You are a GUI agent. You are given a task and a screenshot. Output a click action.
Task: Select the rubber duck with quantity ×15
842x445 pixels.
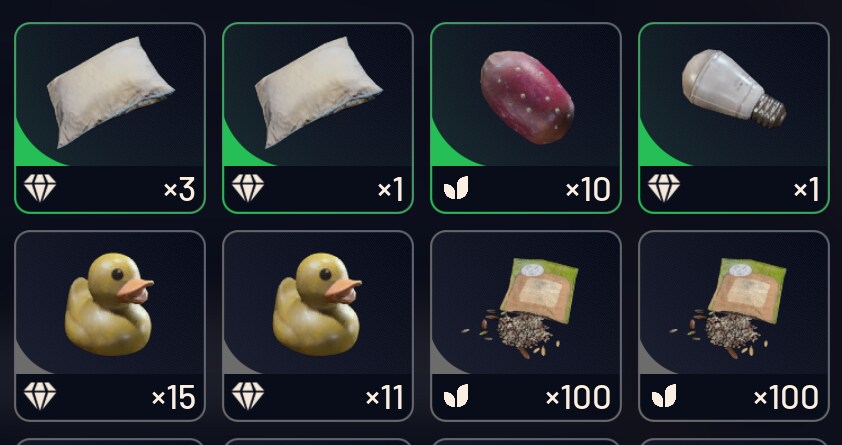point(110,326)
